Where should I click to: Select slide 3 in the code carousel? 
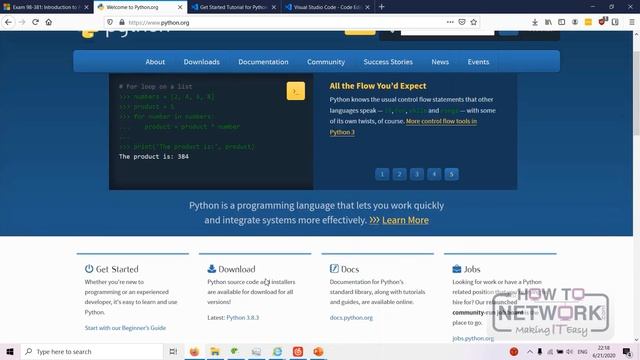(x=417, y=174)
